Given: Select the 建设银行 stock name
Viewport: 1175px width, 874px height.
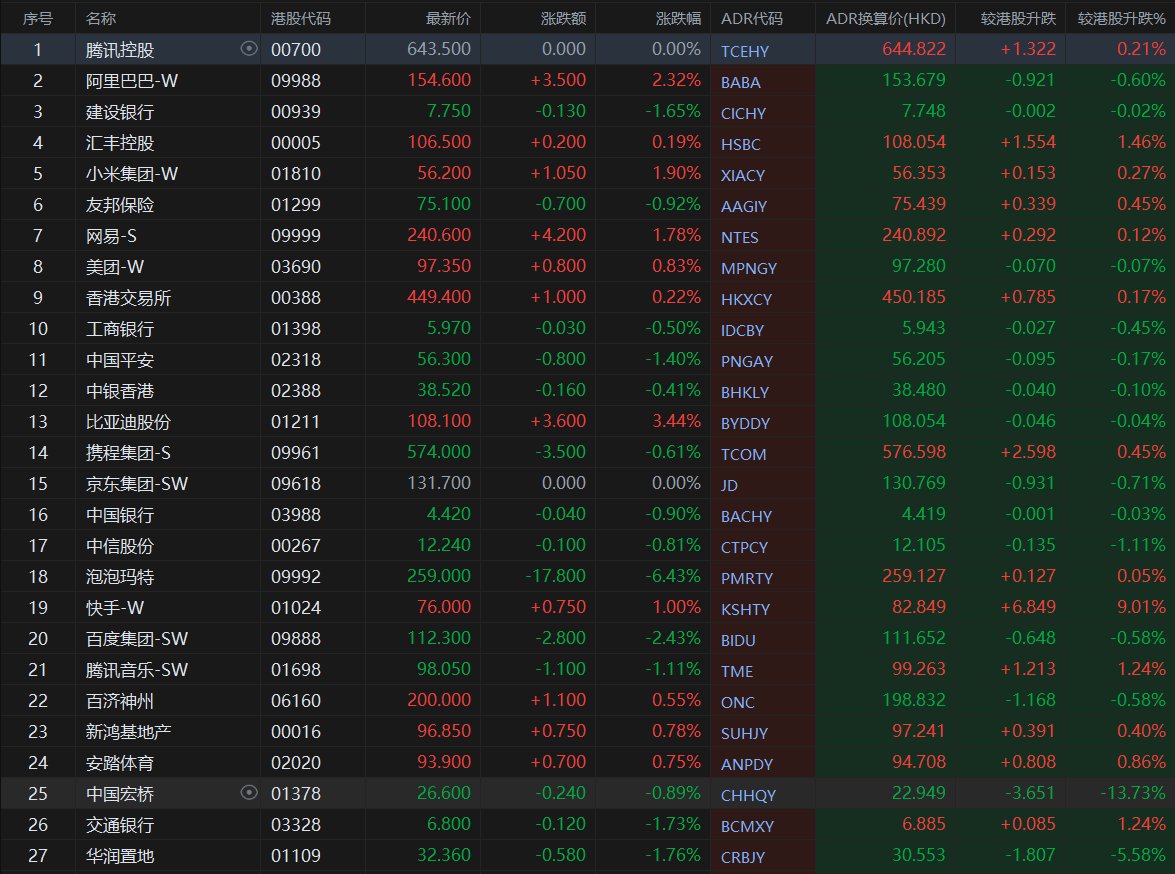Looking at the screenshot, I should tap(120, 112).
